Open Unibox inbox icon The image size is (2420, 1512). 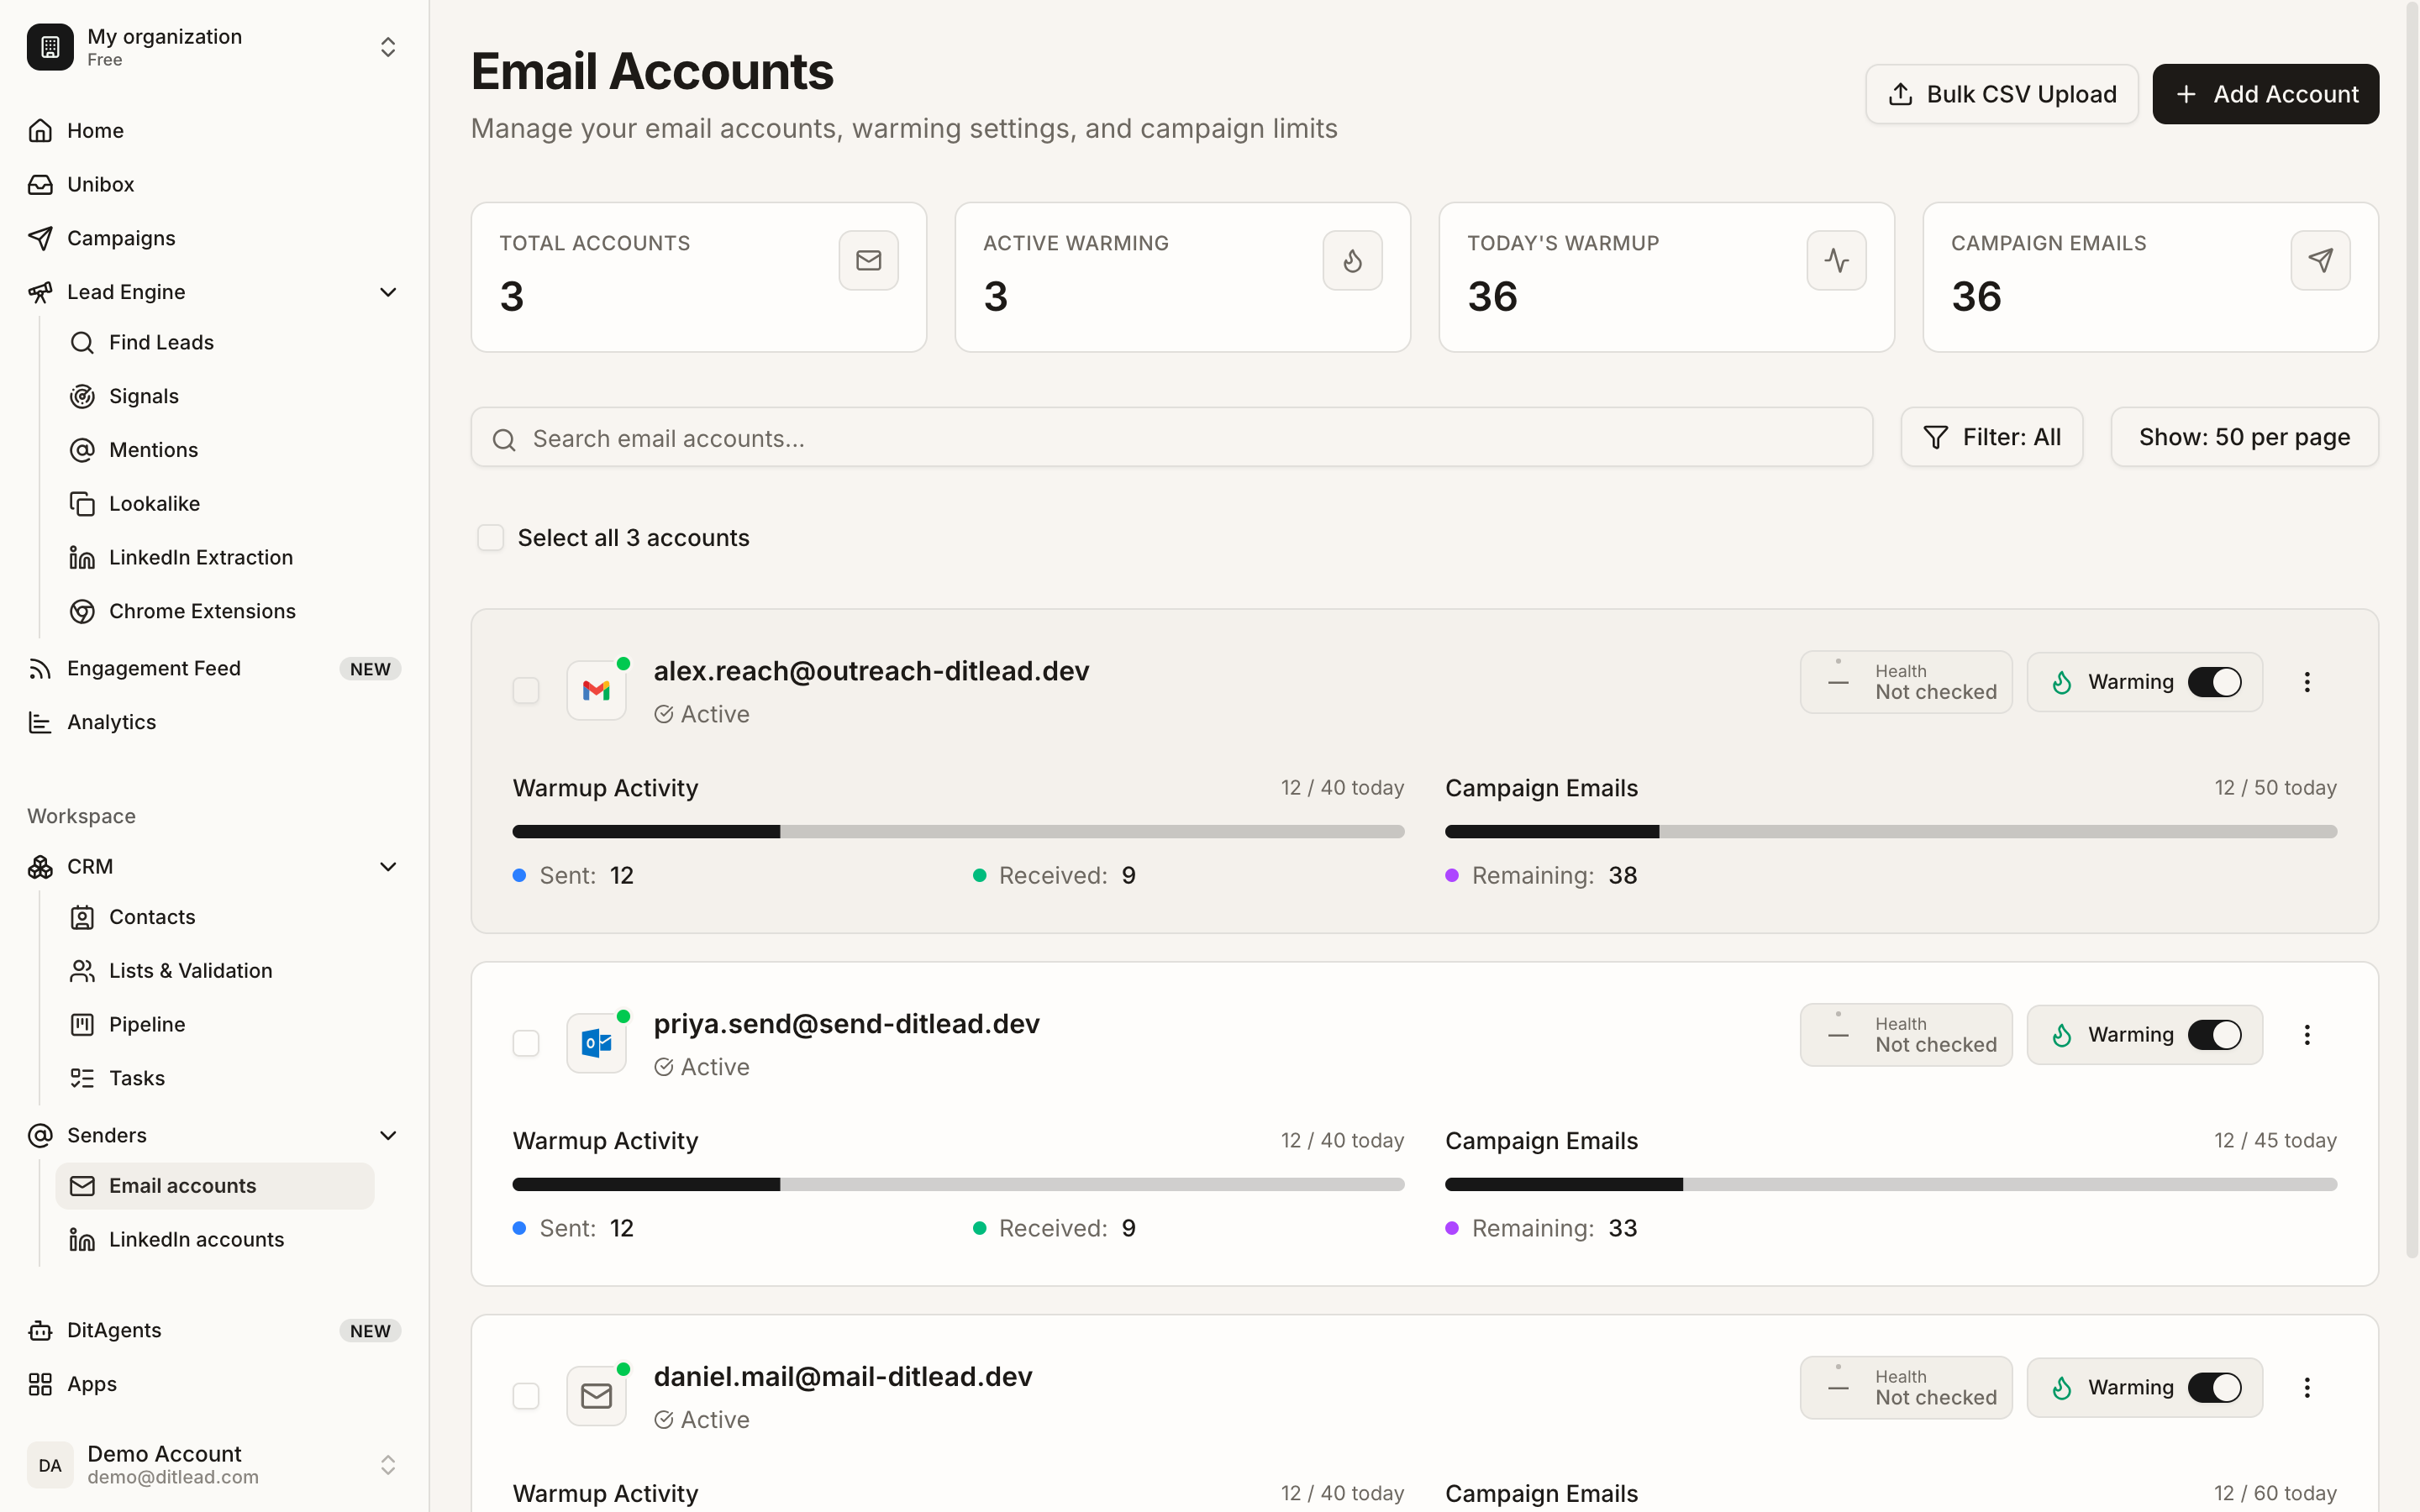40,185
